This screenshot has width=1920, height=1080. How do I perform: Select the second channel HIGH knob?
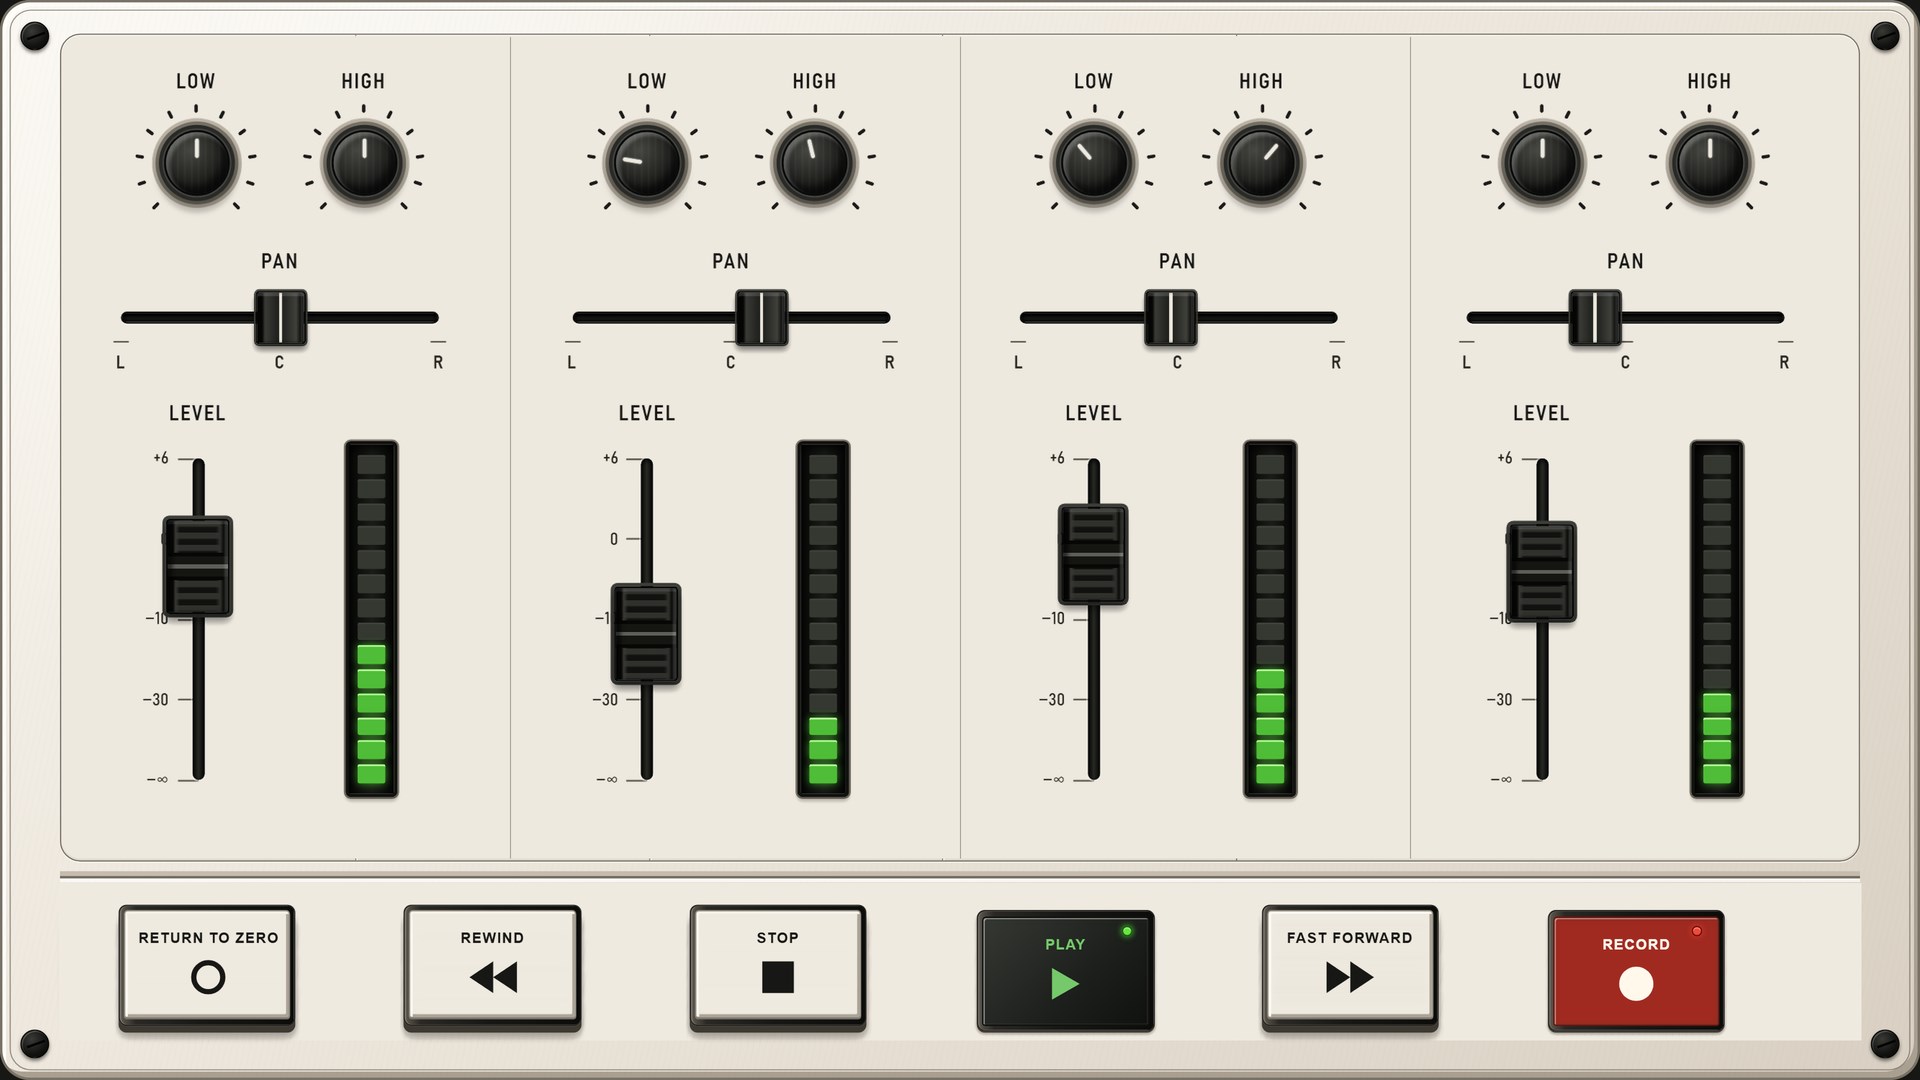click(x=815, y=163)
